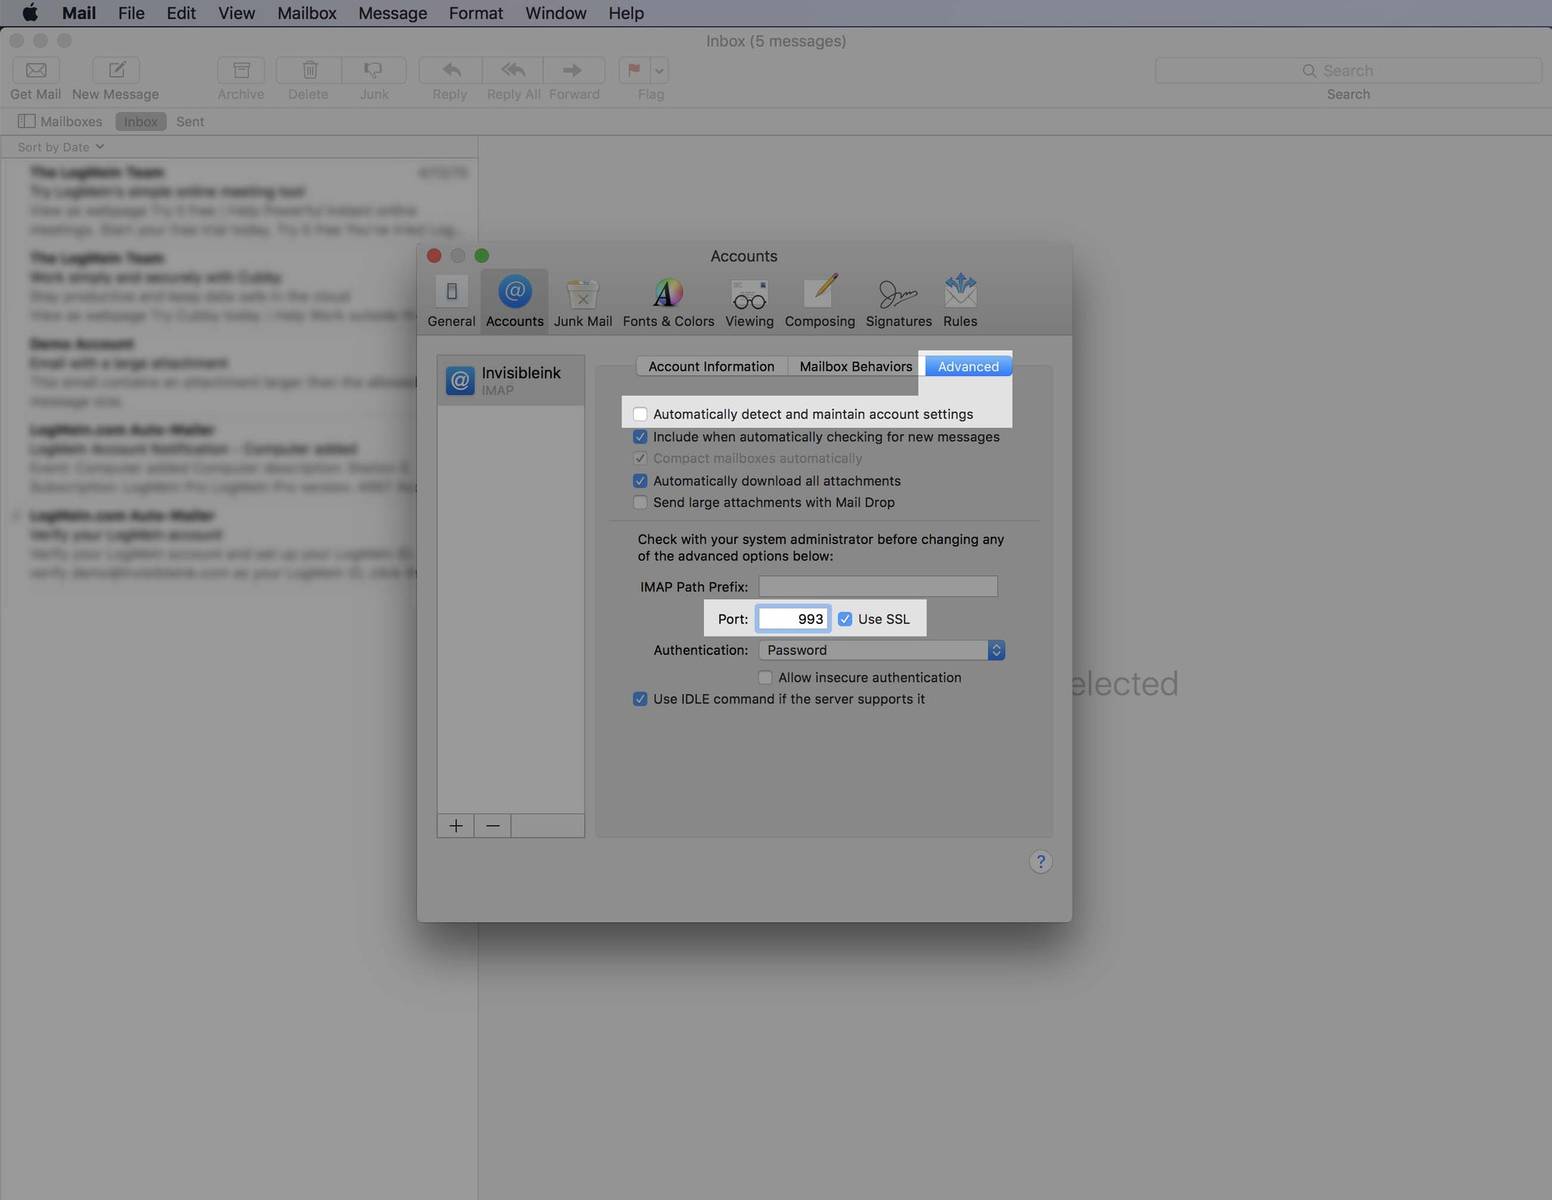1552x1200 pixels.
Task: Open the Message menu
Action: [393, 13]
